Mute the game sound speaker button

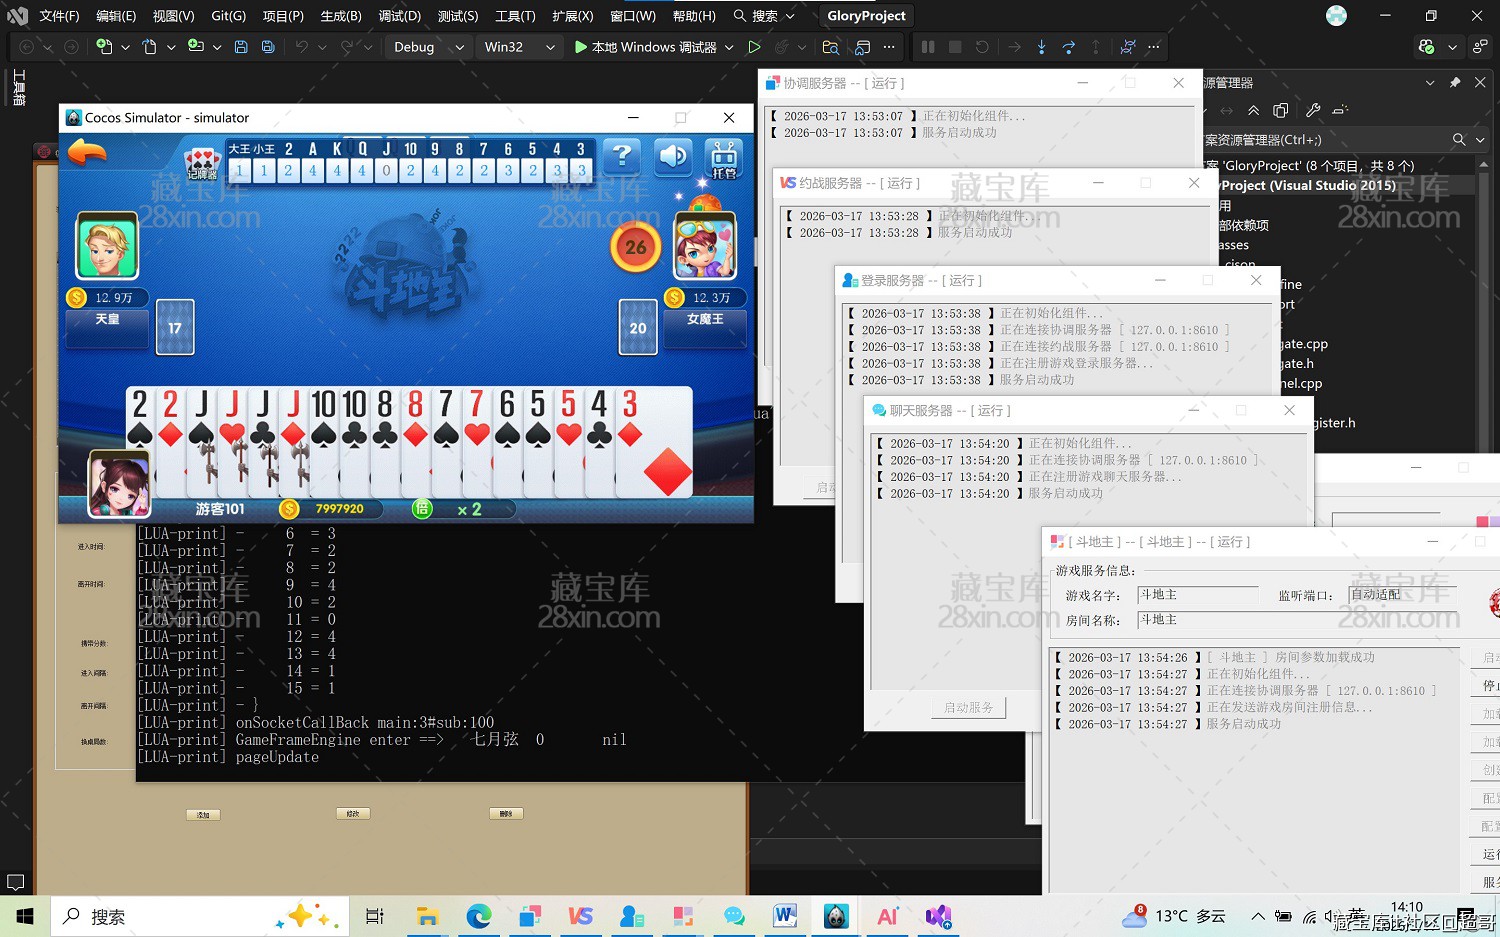(x=673, y=156)
